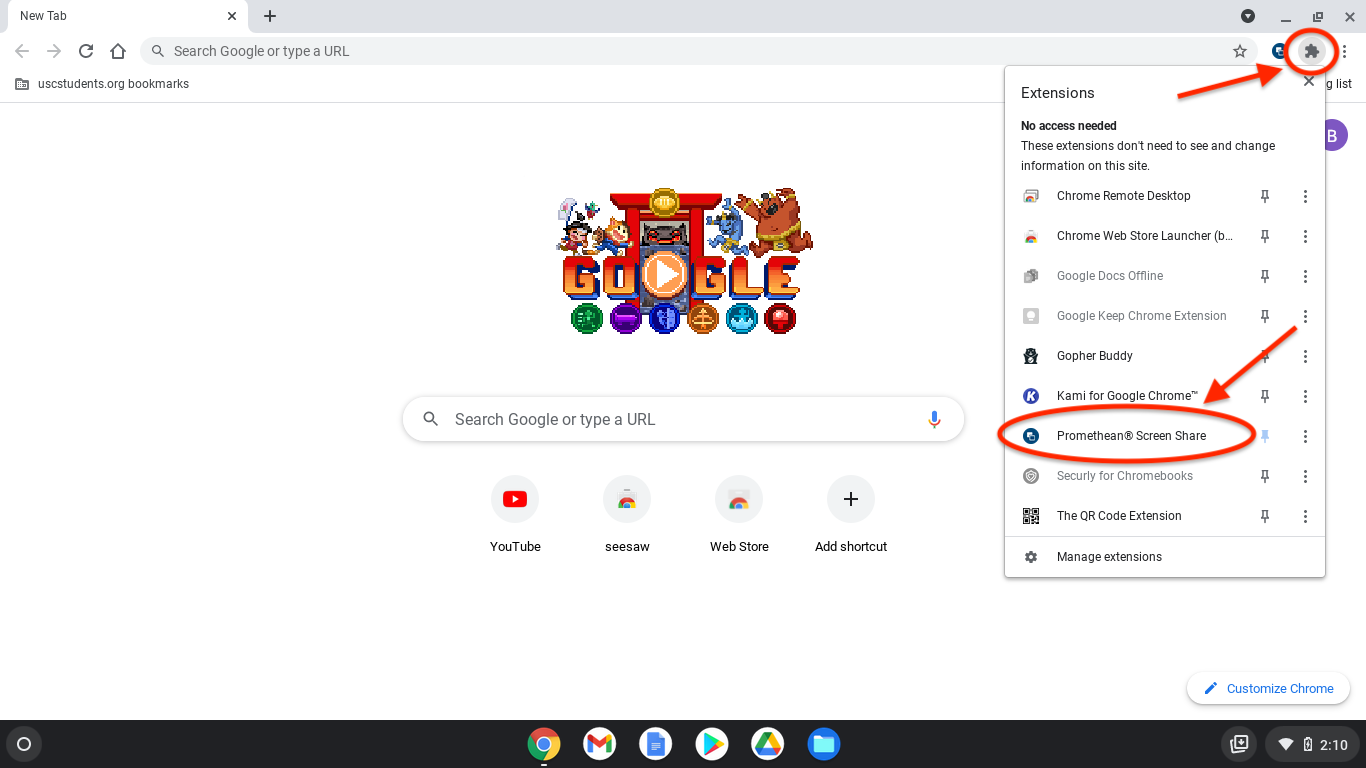
Task: Open more options for Securly for Chromebooks
Action: click(1305, 476)
